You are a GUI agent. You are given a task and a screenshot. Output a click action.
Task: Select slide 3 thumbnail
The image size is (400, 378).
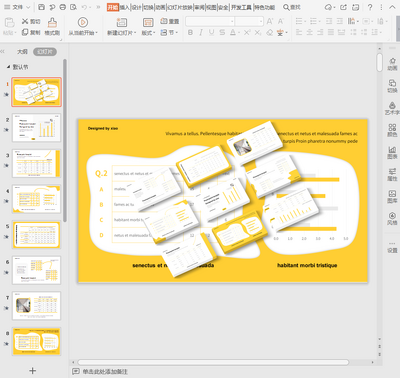coord(36,163)
